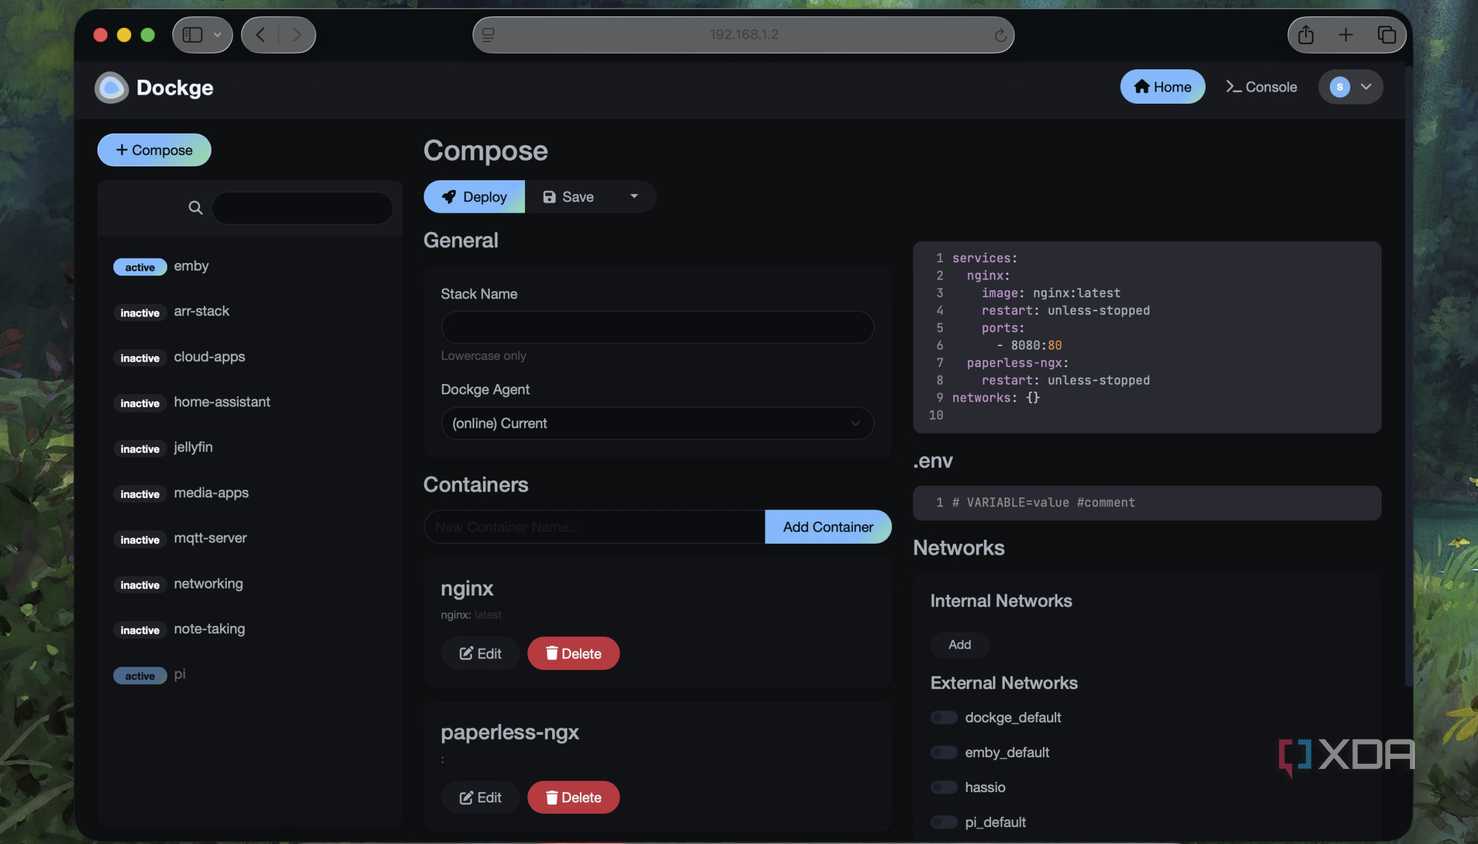Click the inactive badge beside arr-stack
Viewport: 1478px width, 844px height.
(140, 312)
